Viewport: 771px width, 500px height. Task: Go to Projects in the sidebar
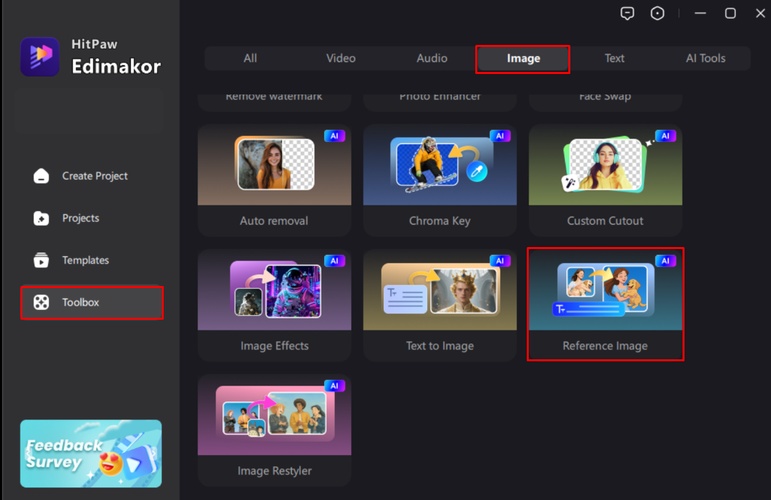point(80,218)
